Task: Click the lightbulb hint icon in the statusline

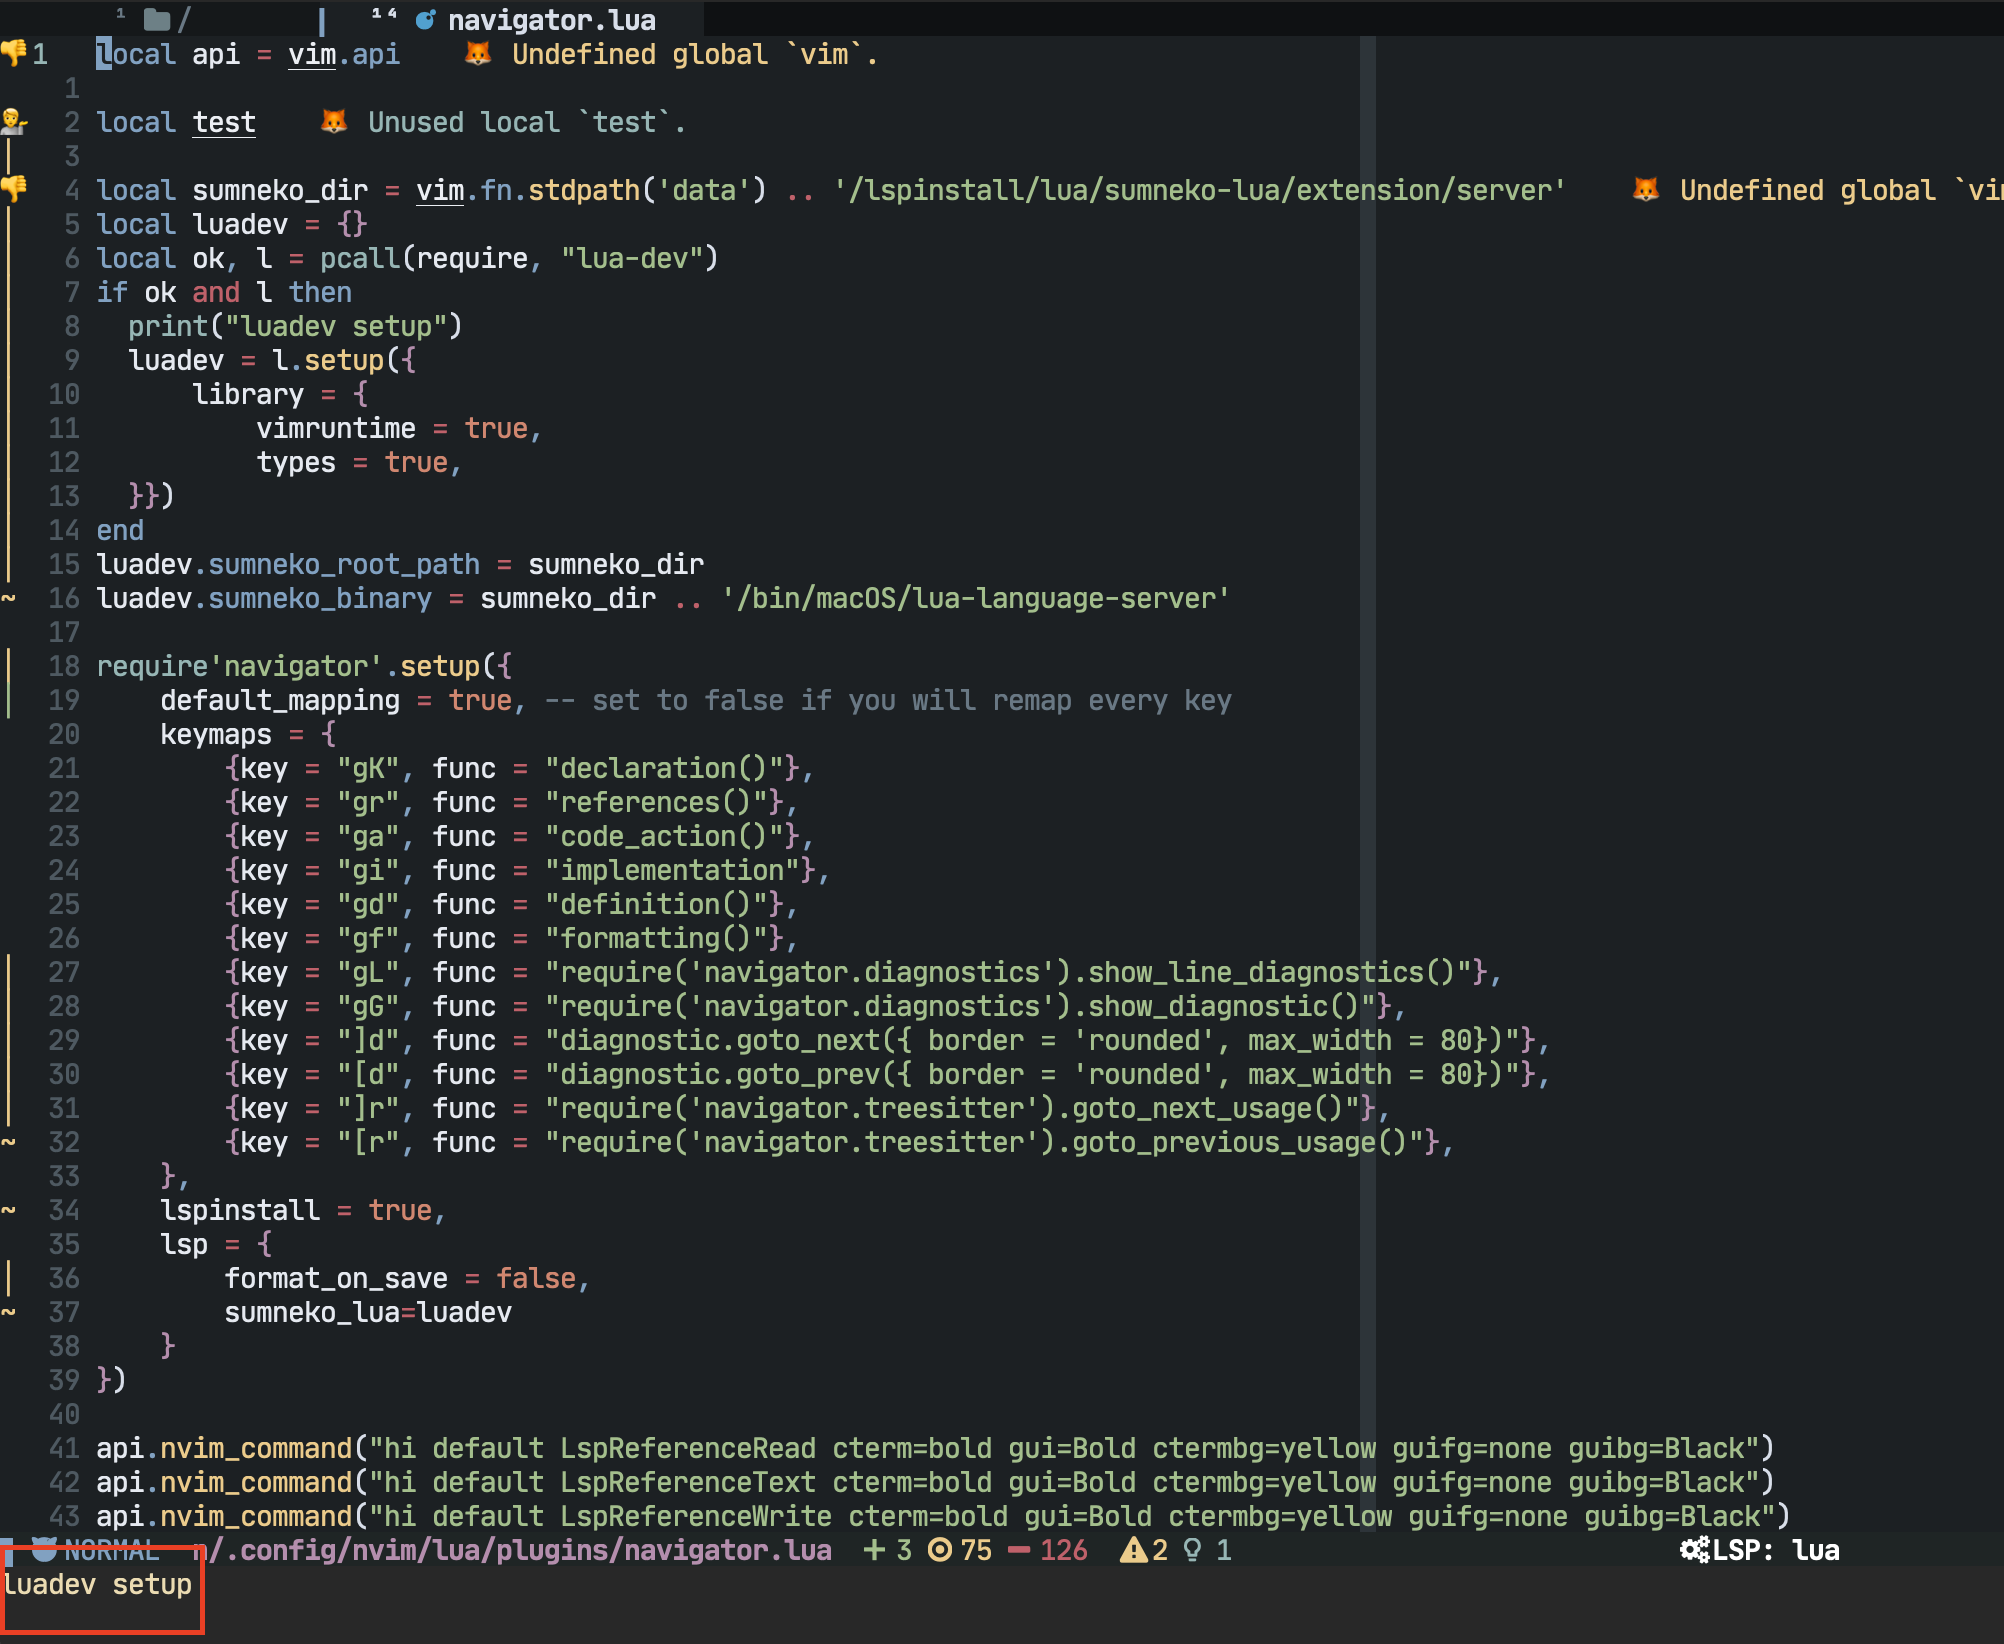Action: click(x=1192, y=1550)
